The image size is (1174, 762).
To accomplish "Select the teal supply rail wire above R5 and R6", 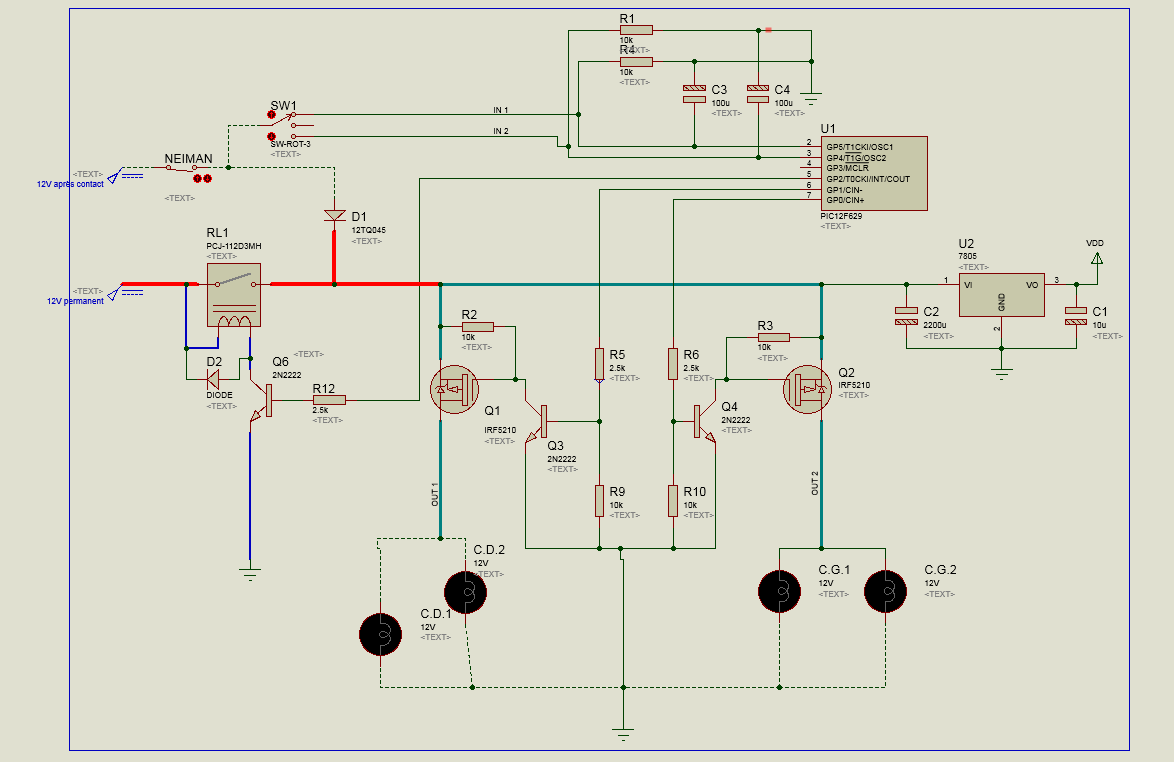I will point(630,284).
